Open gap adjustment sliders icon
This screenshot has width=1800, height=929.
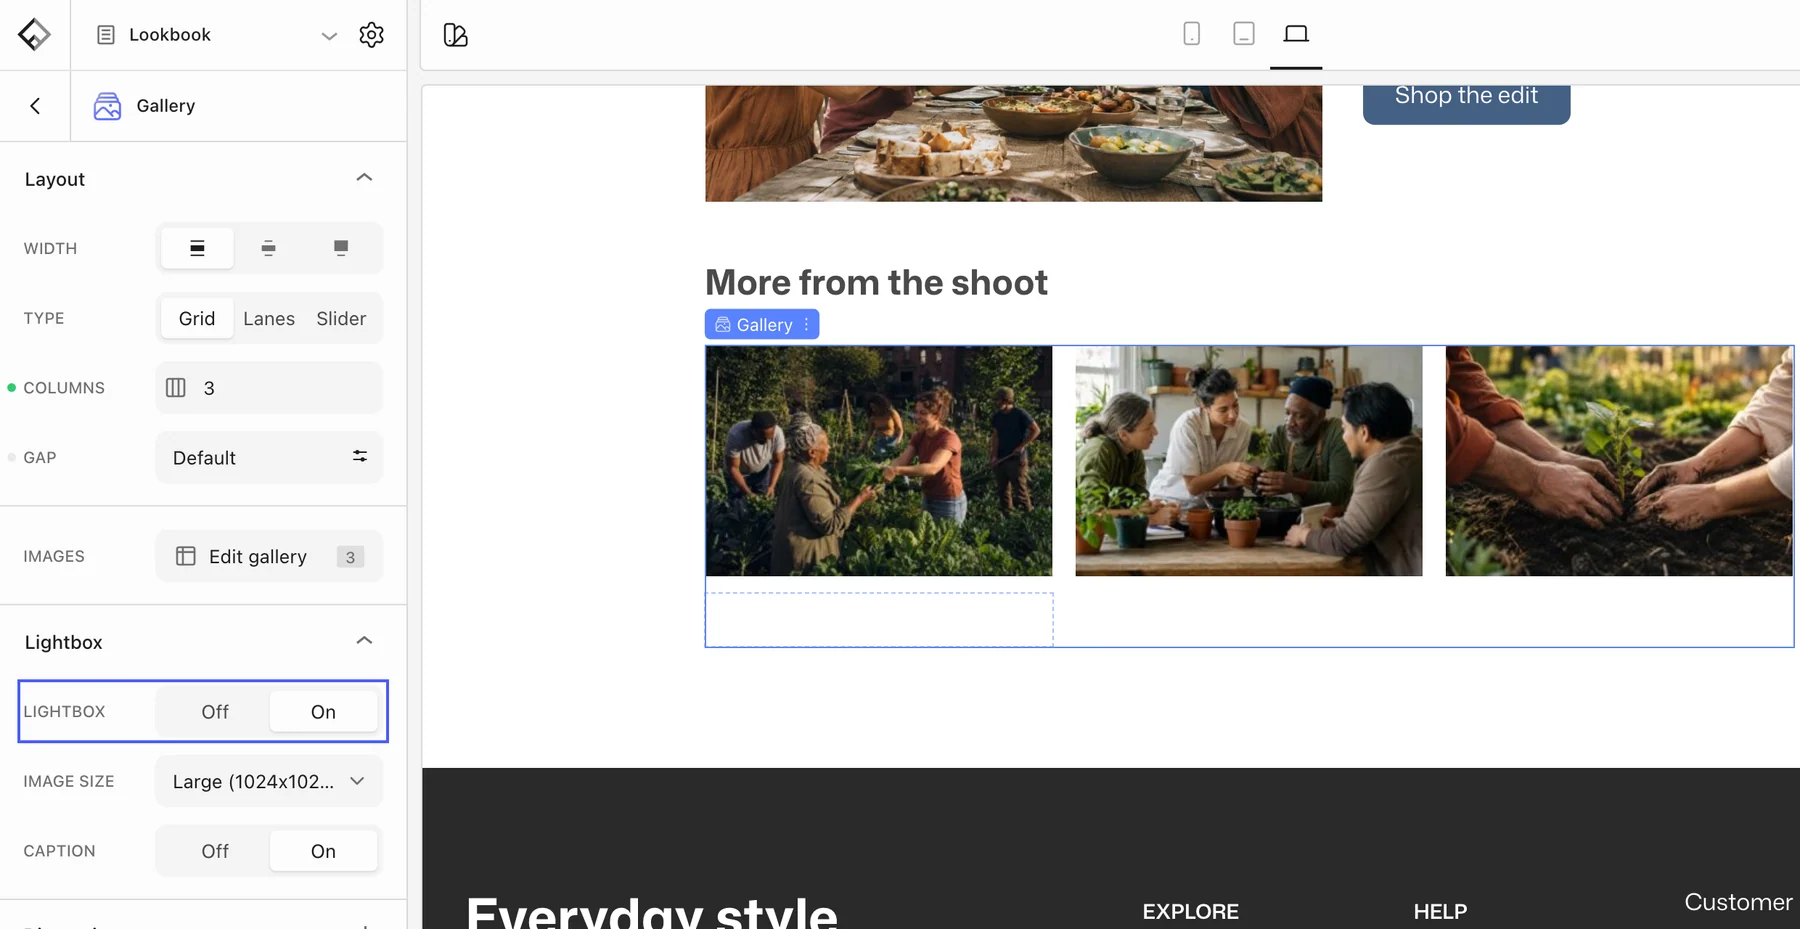(x=360, y=456)
